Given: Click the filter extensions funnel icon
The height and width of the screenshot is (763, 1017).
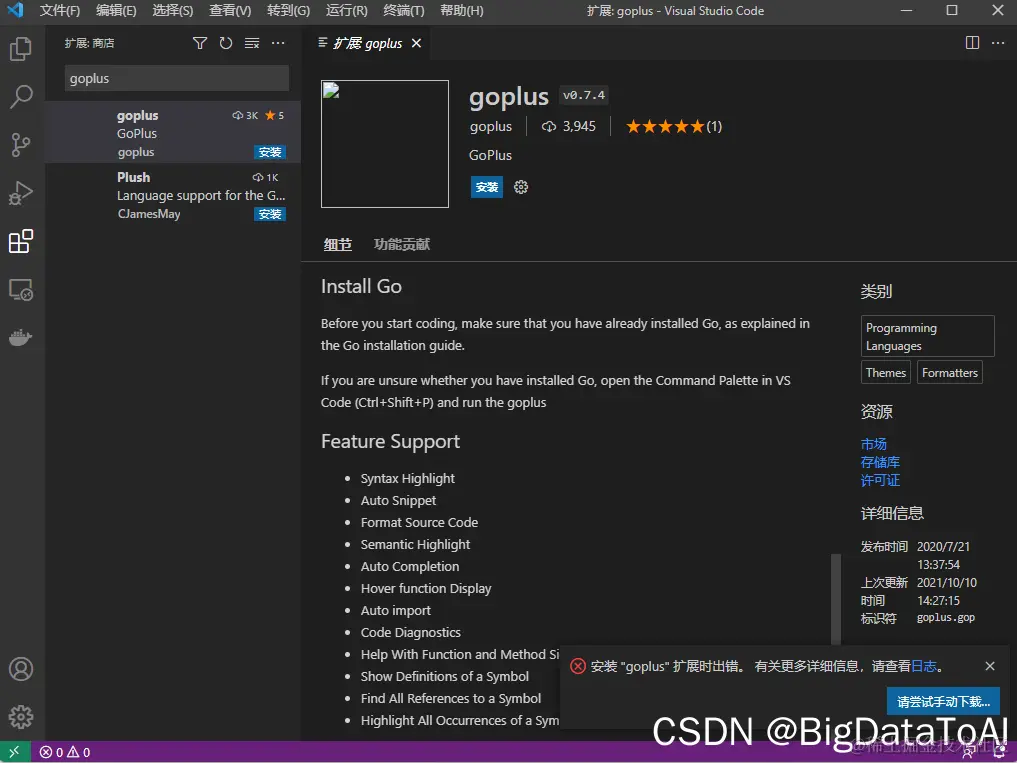Looking at the screenshot, I should [200, 43].
